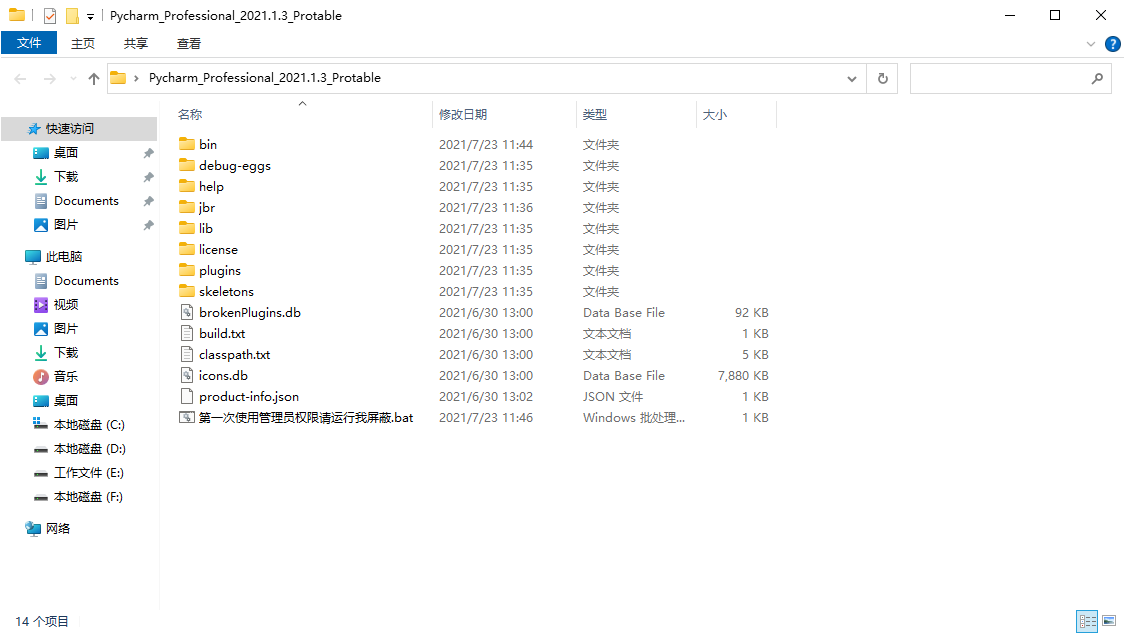Click the properties quick access toolbar icon

(x=50, y=15)
